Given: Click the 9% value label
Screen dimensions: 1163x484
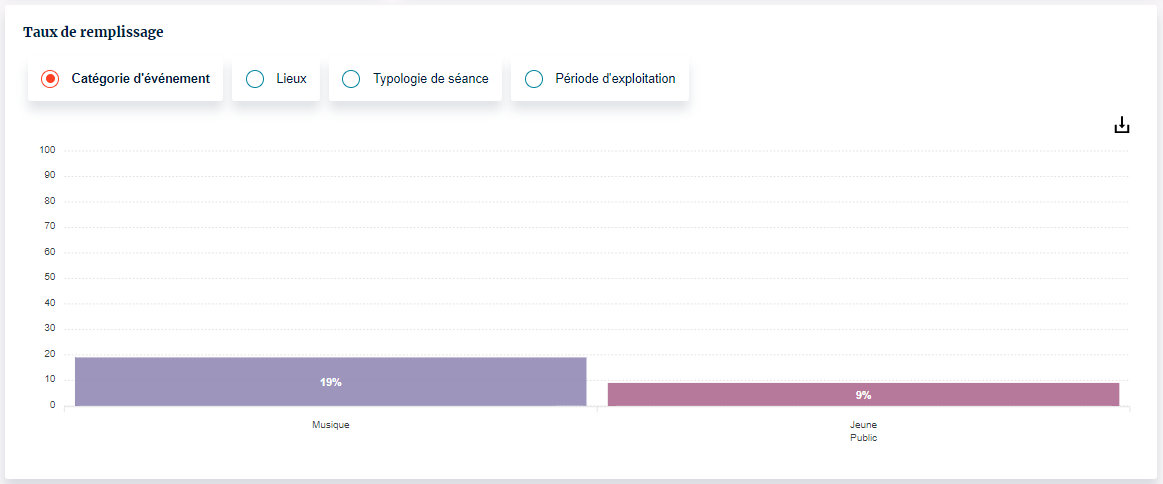Looking at the screenshot, I should click(x=863, y=395).
